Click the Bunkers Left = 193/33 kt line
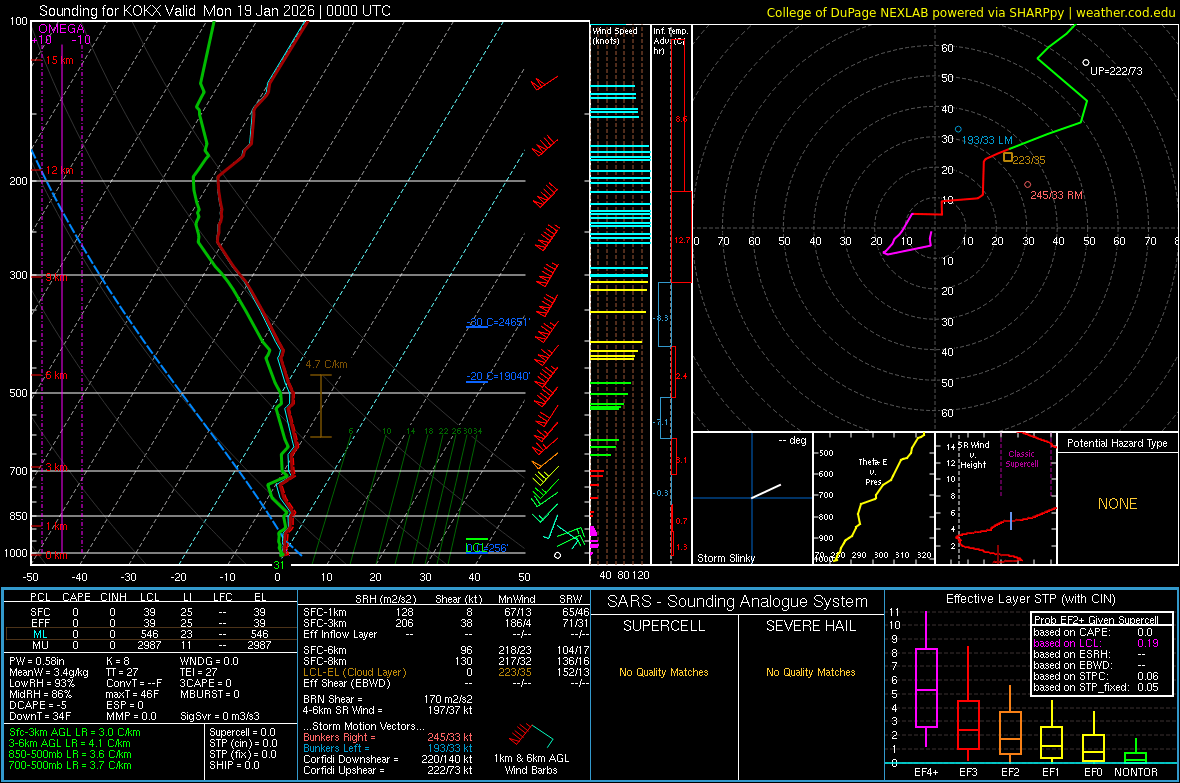This screenshot has height=783, width=1180. point(388,748)
